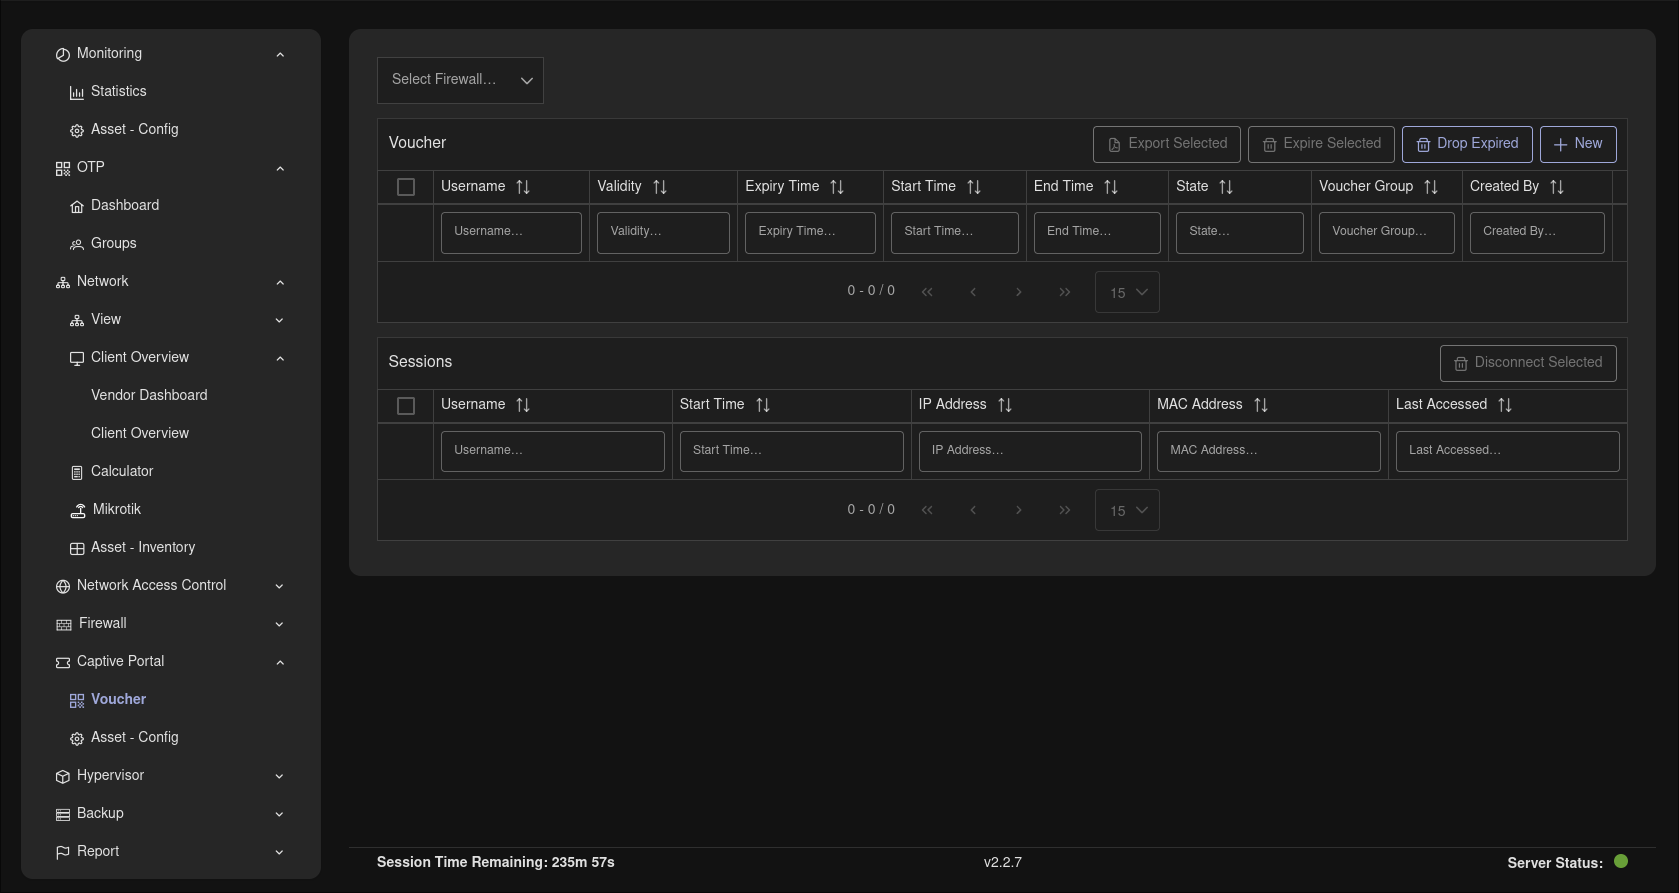Click the Network Access Control globe icon
Image resolution: width=1679 pixels, height=893 pixels.
tap(63, 586)
